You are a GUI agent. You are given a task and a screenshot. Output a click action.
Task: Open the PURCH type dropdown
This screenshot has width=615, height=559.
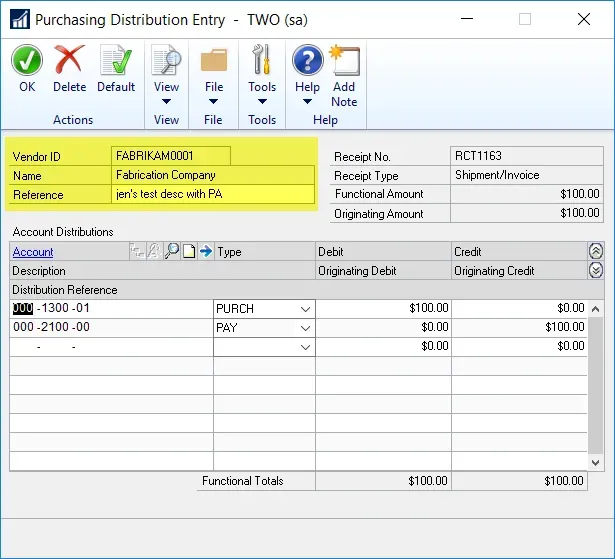(305, 309)
